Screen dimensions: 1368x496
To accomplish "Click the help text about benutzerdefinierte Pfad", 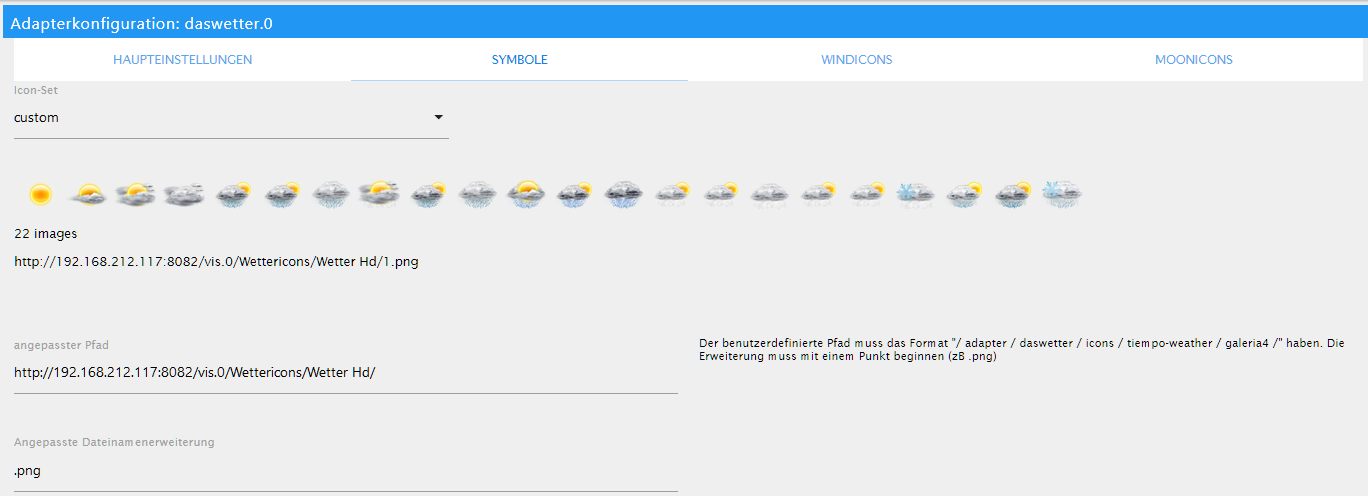I will coord(1021,349).
